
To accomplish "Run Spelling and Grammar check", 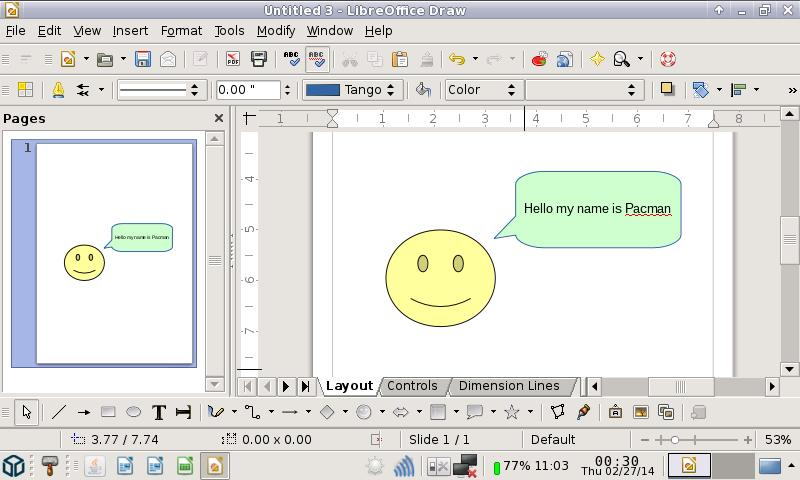I will [x=291, y=59].
